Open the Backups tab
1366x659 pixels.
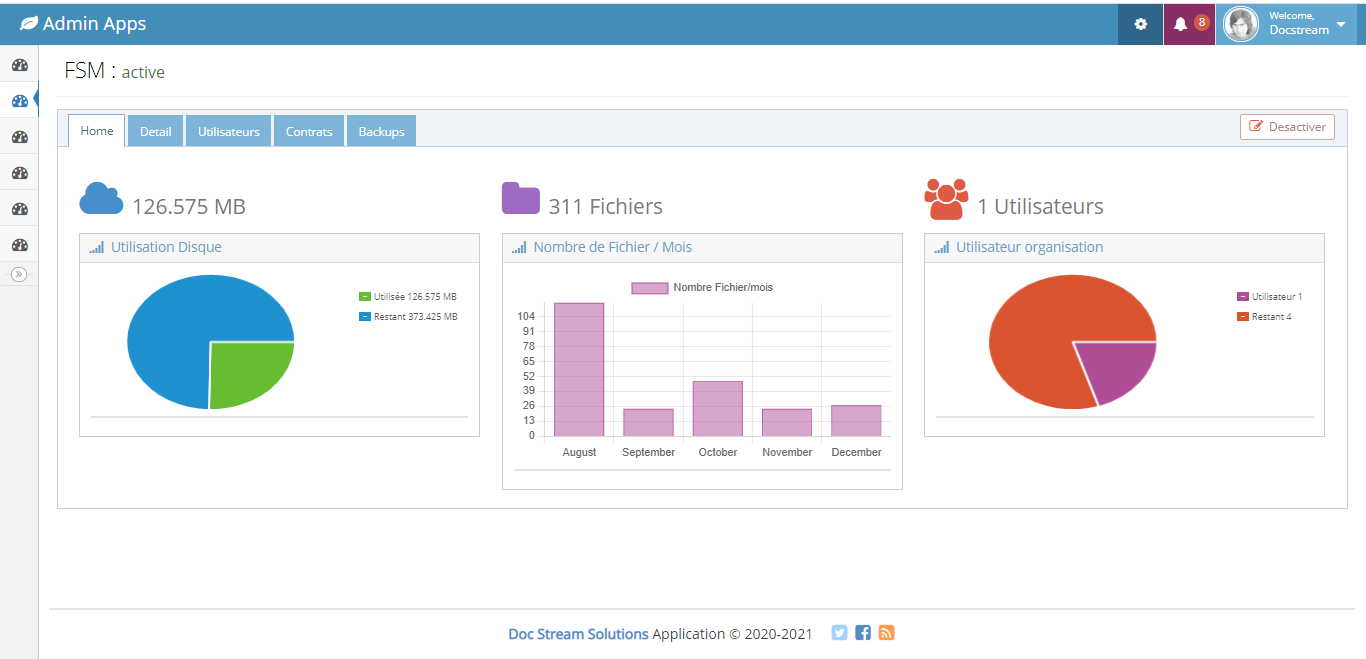tap(381, 131)
